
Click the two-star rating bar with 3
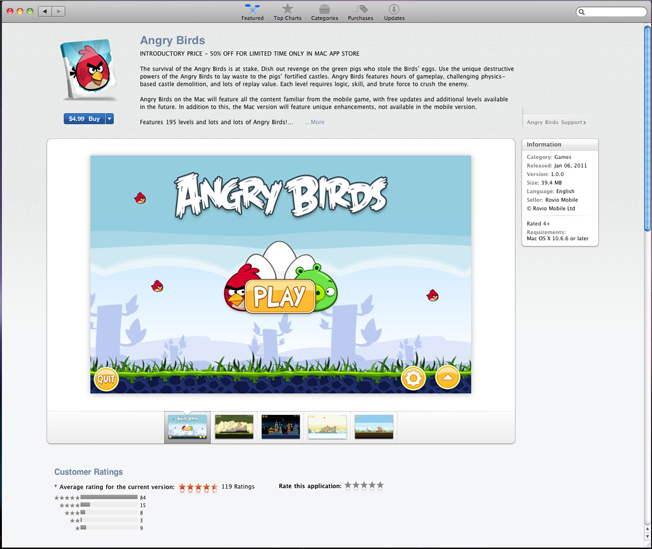(109, 520)
